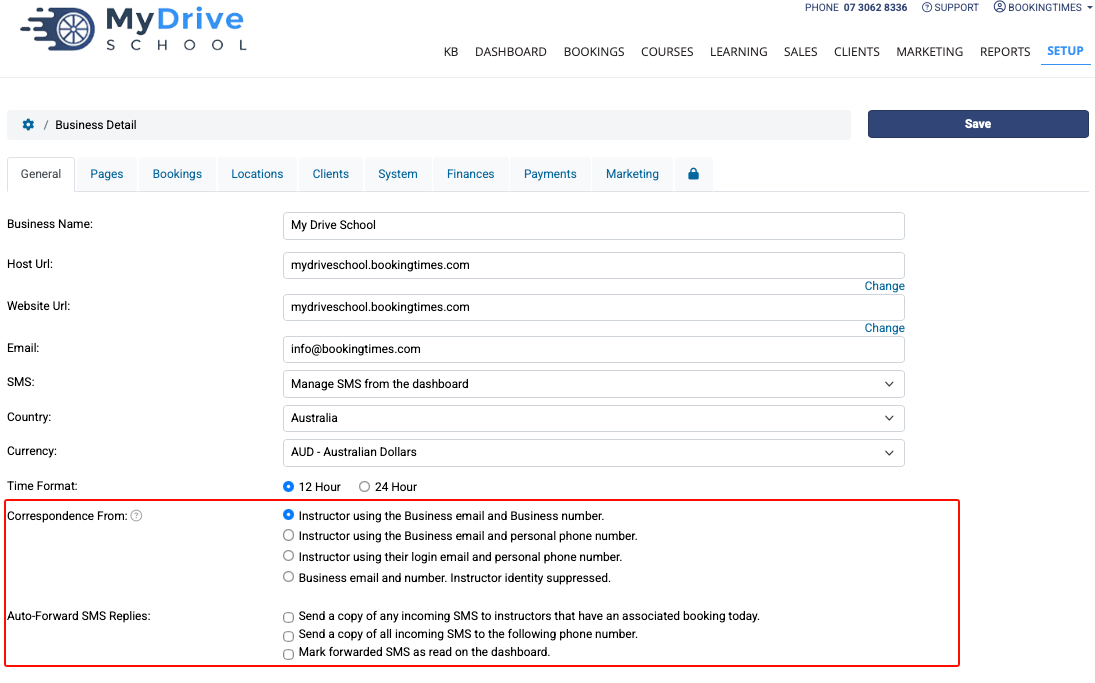Image resolution: width=1095 pixels, height=683 pixels.
Task: Click the help icon beside Correspondence From
Action: pos(137,516)
